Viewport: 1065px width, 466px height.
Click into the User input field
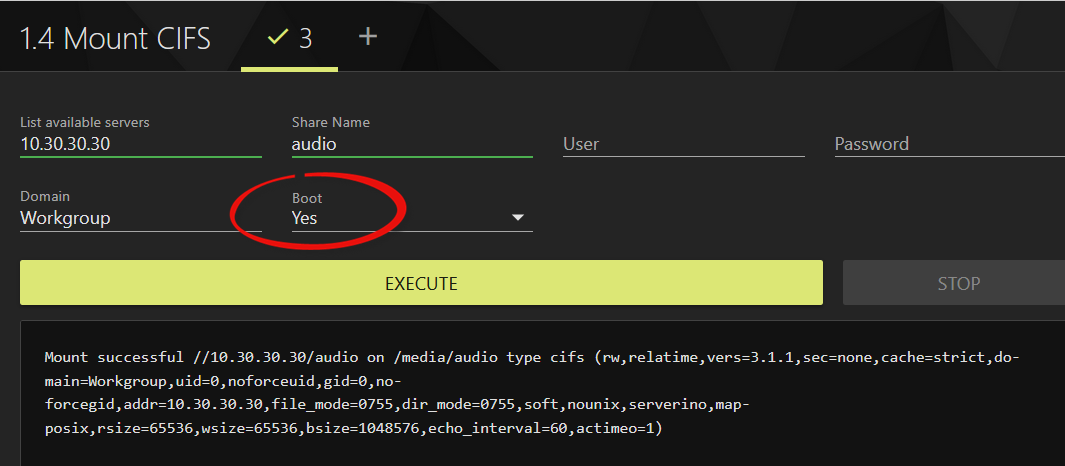[683, 144]
